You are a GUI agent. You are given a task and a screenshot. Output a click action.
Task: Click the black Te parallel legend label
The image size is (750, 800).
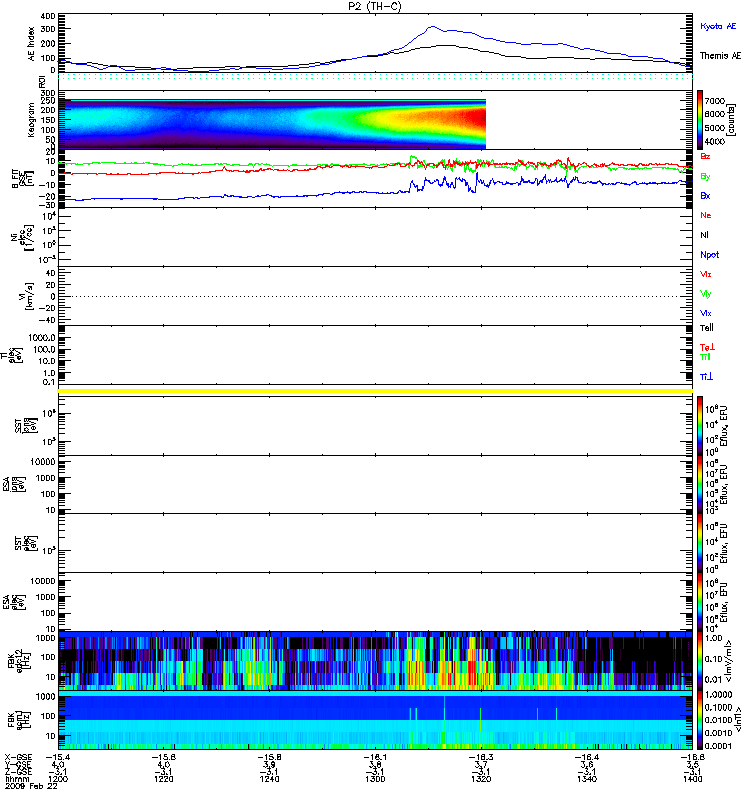[706, 328]
